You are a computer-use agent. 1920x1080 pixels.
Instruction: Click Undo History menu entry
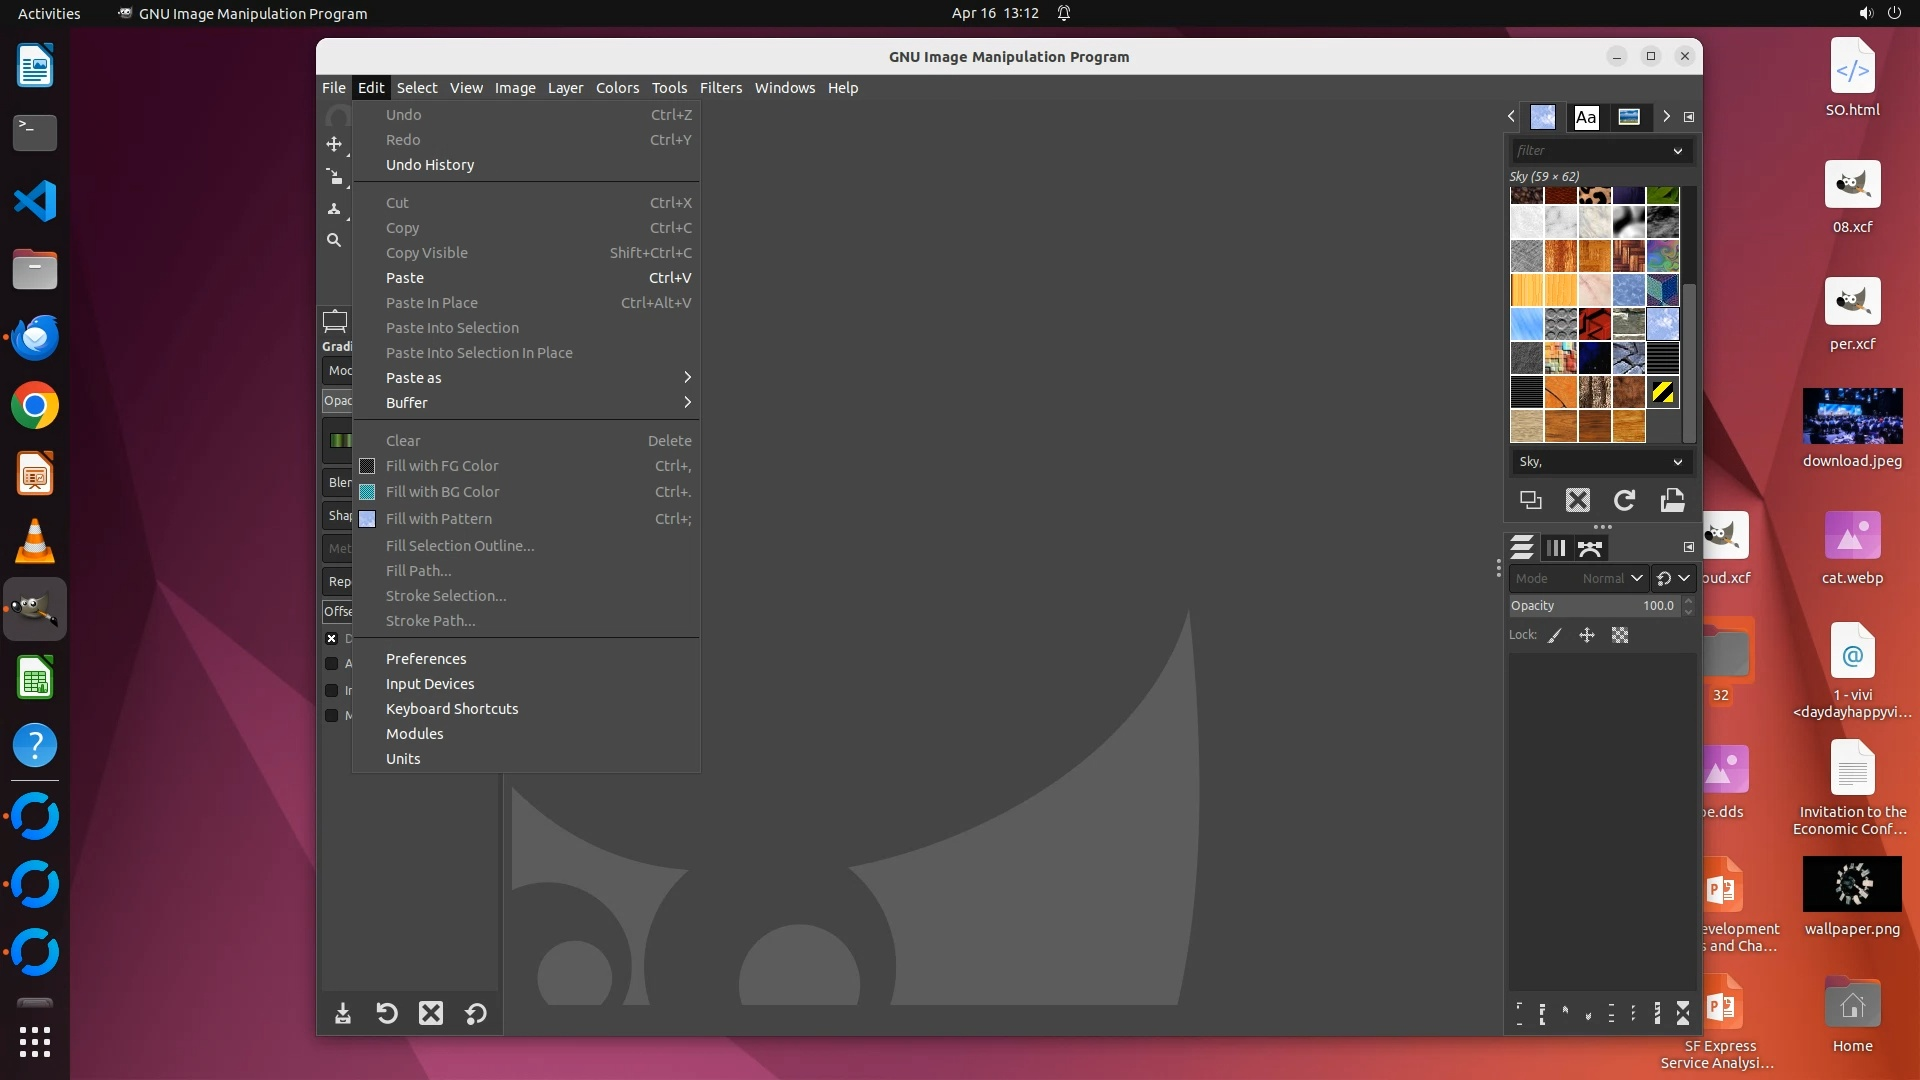pos(430,165)
